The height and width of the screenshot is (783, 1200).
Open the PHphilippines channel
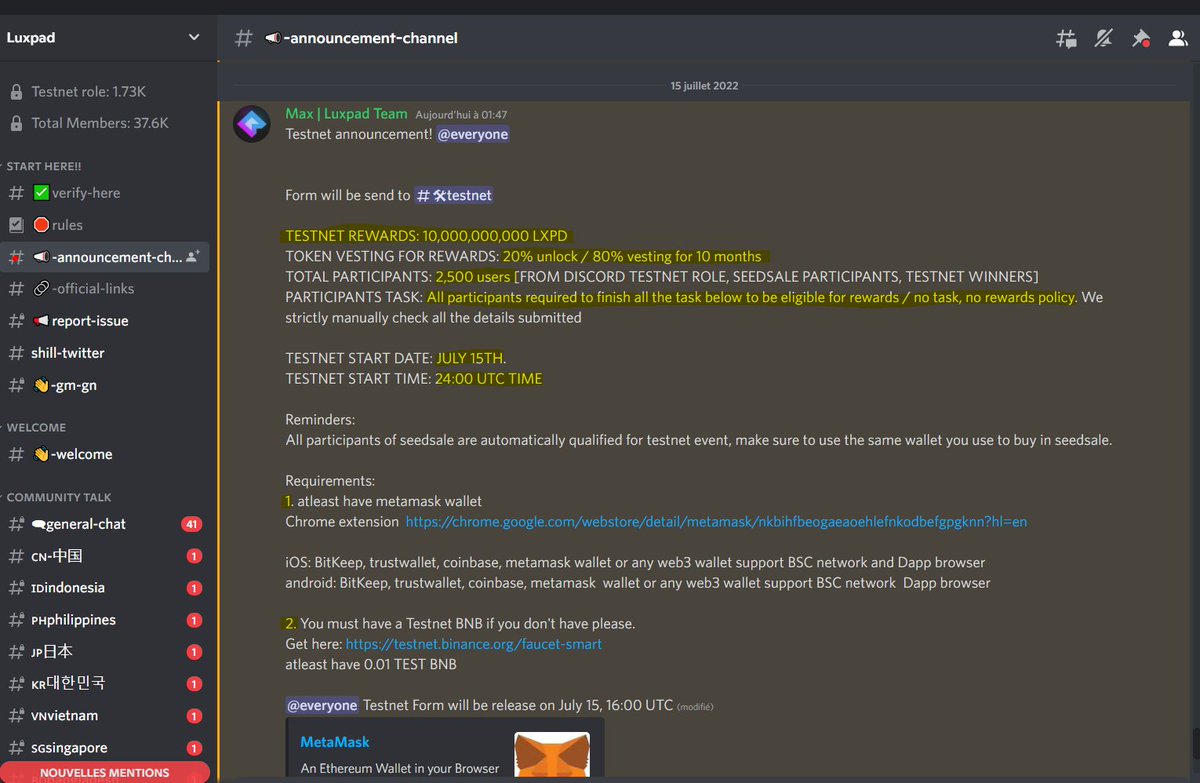tap(105, 620)
